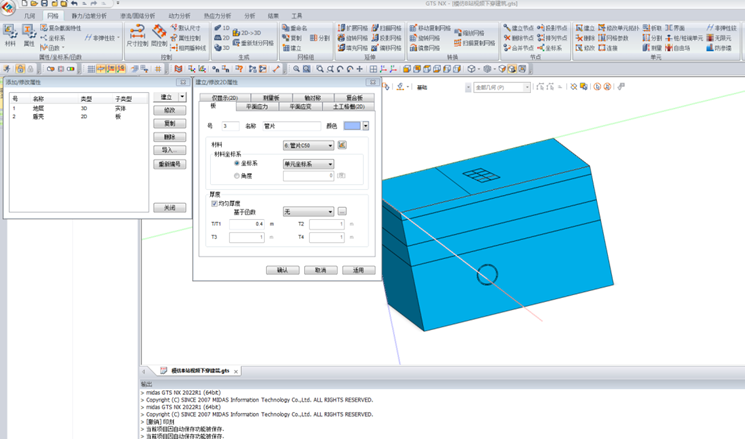The image size is (745, 439).
Task: Click the 重新编号 renumber button
Action: pos(170,164)
